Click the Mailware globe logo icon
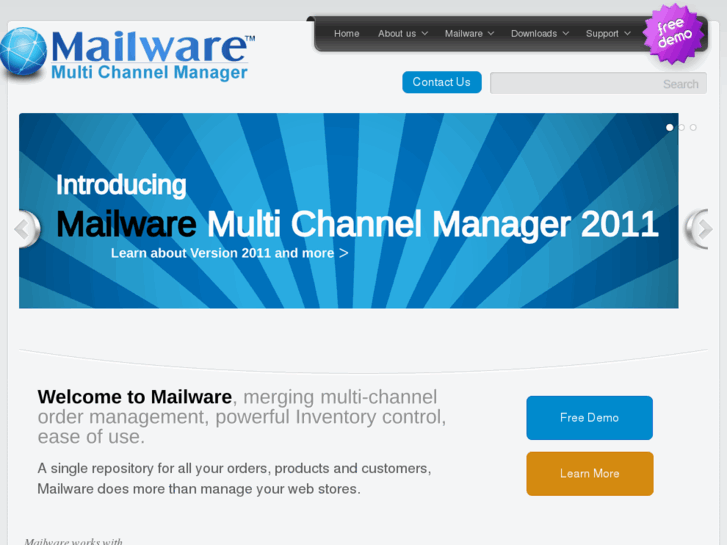The width and height of the screenshot is (727, 545). 23,51
